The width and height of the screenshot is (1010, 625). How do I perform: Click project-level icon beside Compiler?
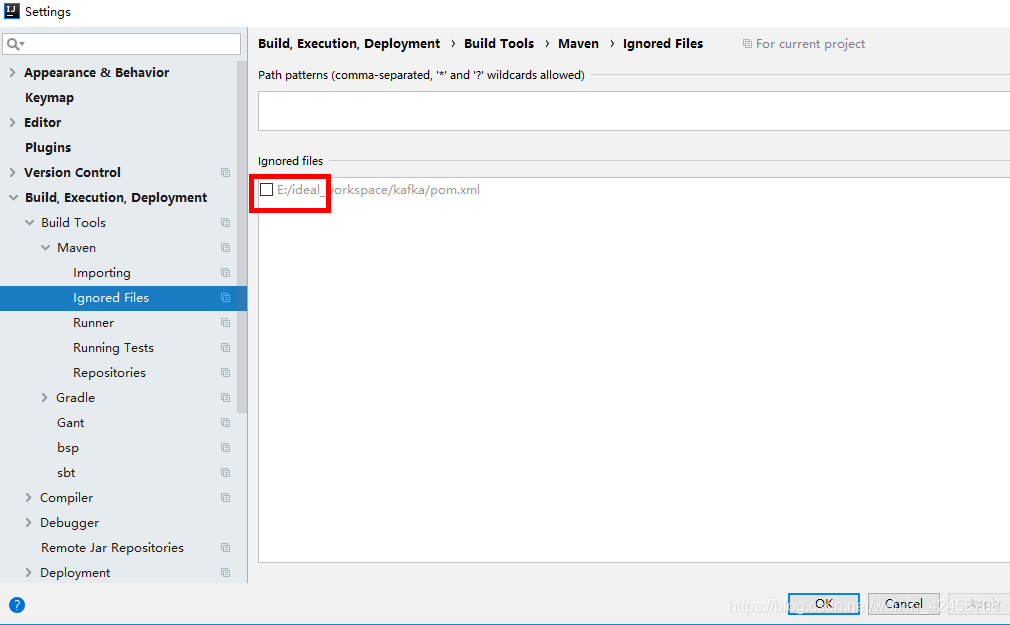tap(225, 498)
